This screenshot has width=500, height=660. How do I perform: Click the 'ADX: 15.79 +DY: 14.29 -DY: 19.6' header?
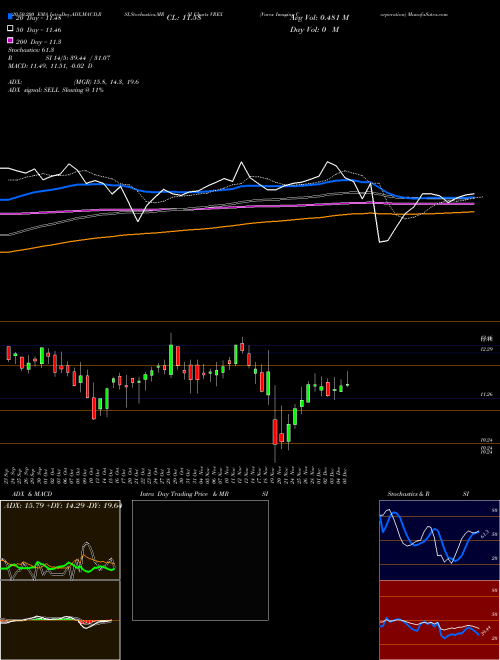click(63, 505)
